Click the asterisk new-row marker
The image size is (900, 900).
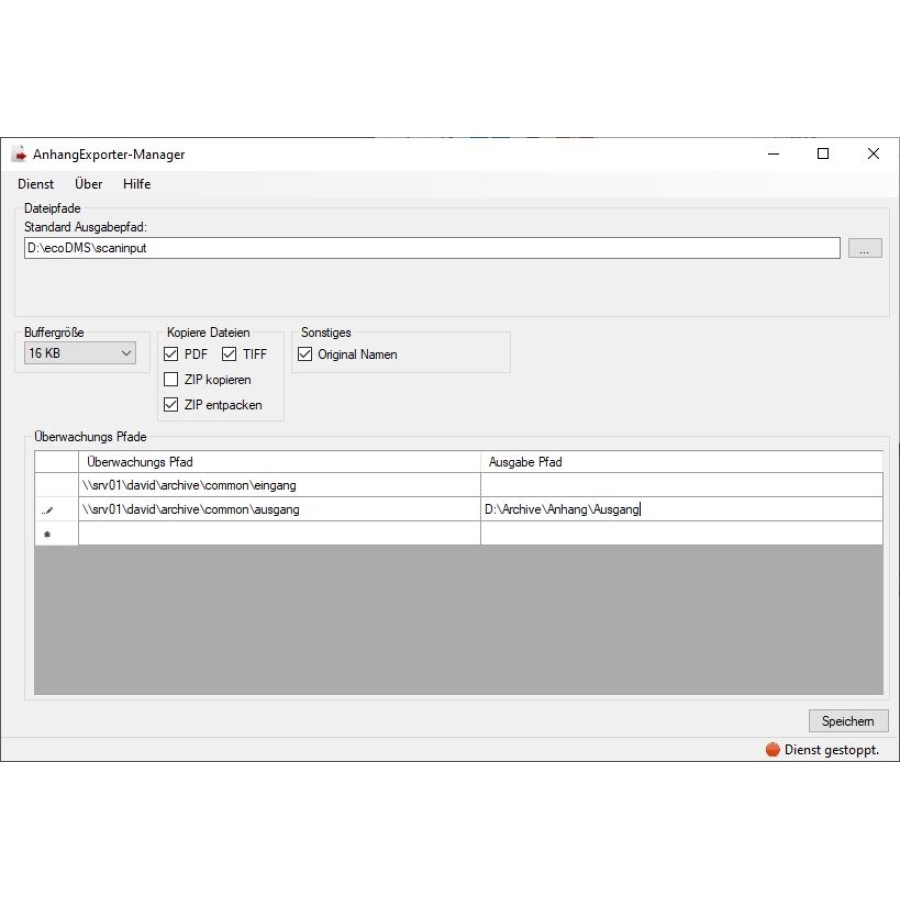click(x=47, y=534)
